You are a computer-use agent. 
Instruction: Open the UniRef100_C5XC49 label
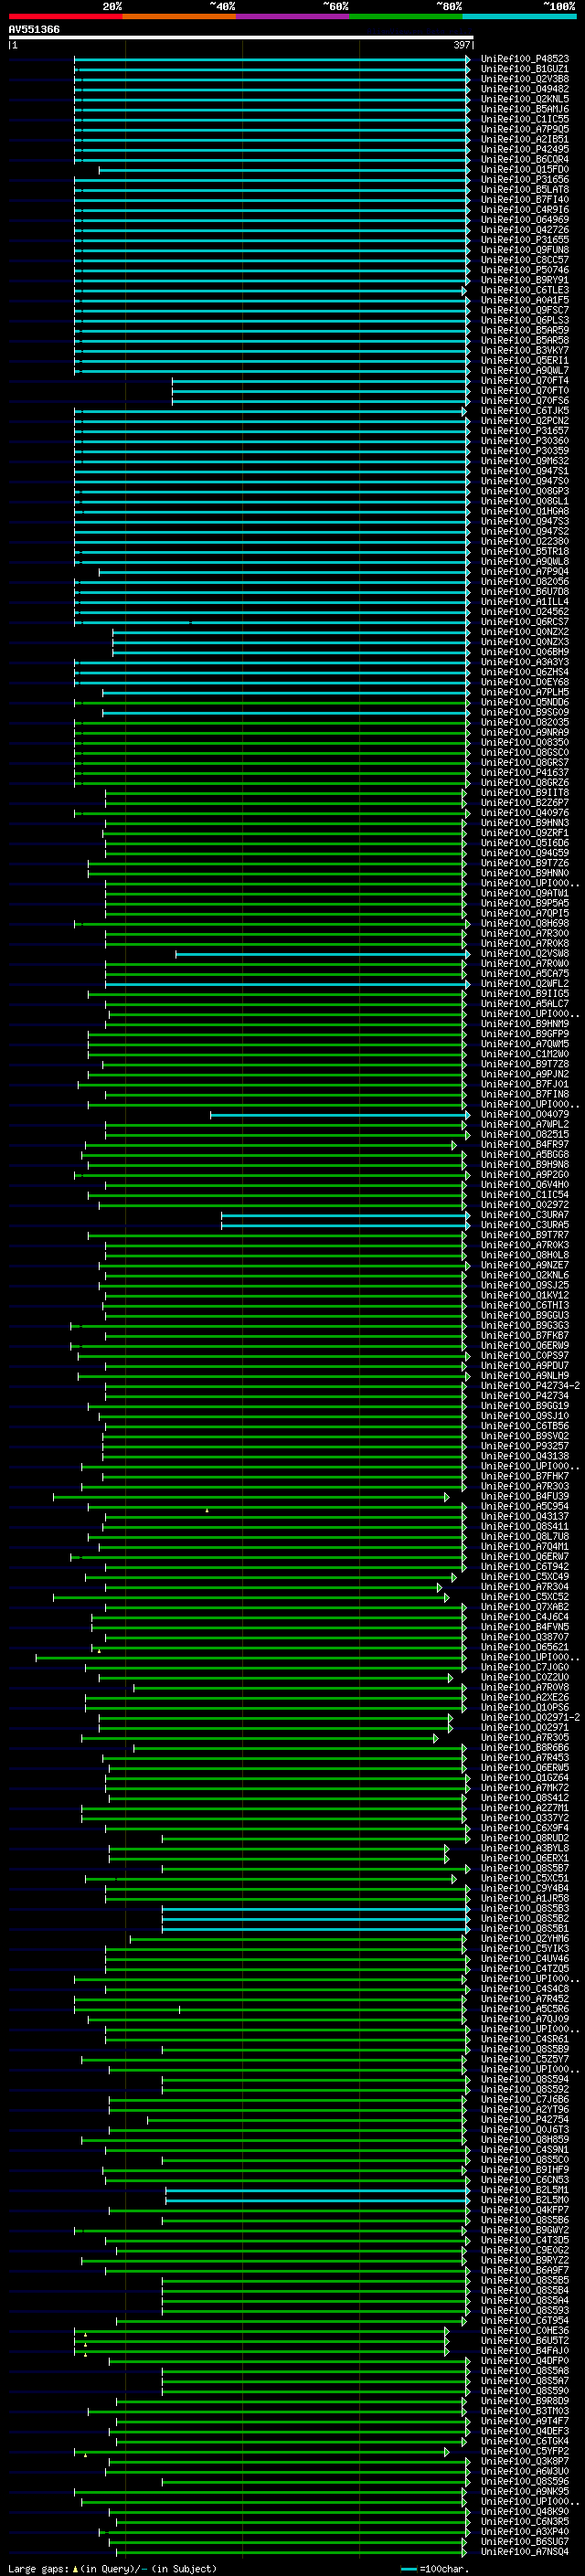pos(524,1577)
